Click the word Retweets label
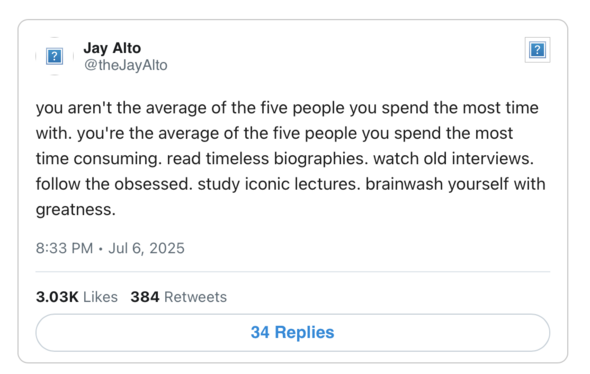Viewport: 590px width, 374px height. click(196, 297)
